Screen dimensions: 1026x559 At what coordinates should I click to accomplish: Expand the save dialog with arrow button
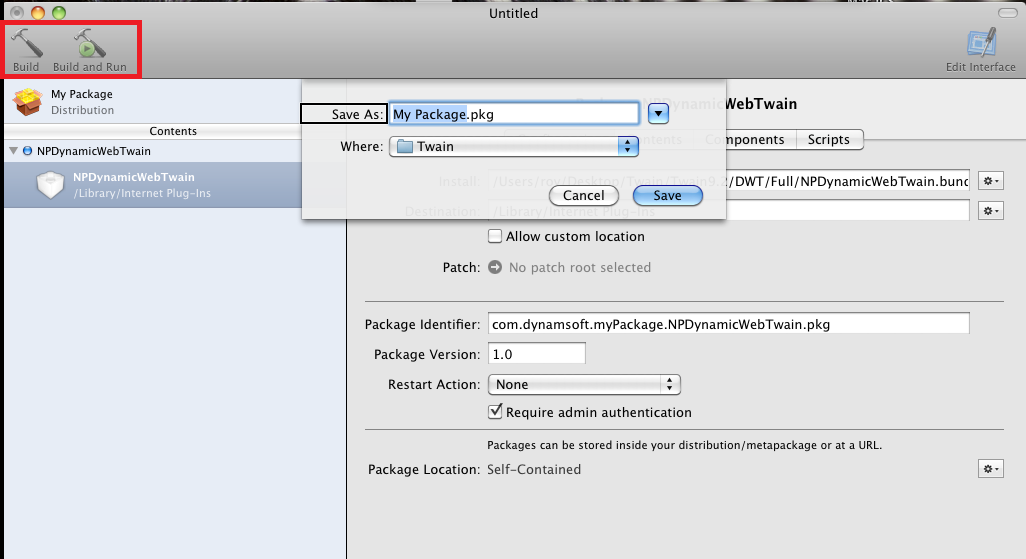tap(658, 113)
